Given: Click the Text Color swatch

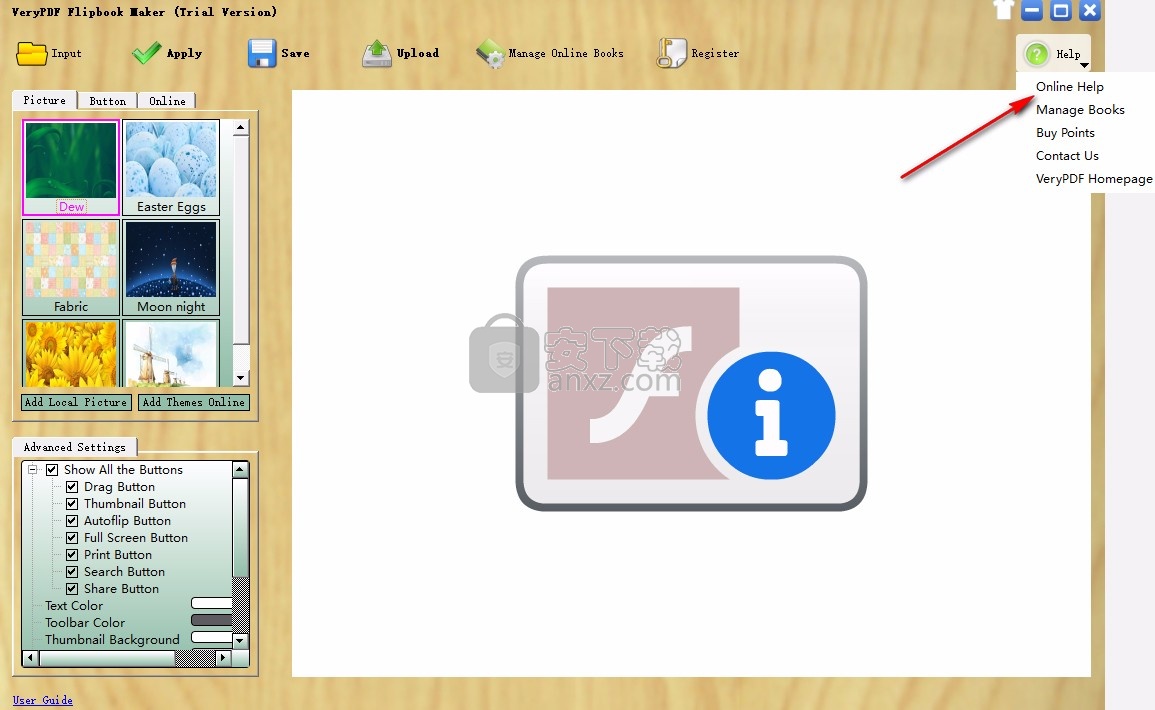Looking at the screenshot, I should click(x=211, y=604).
